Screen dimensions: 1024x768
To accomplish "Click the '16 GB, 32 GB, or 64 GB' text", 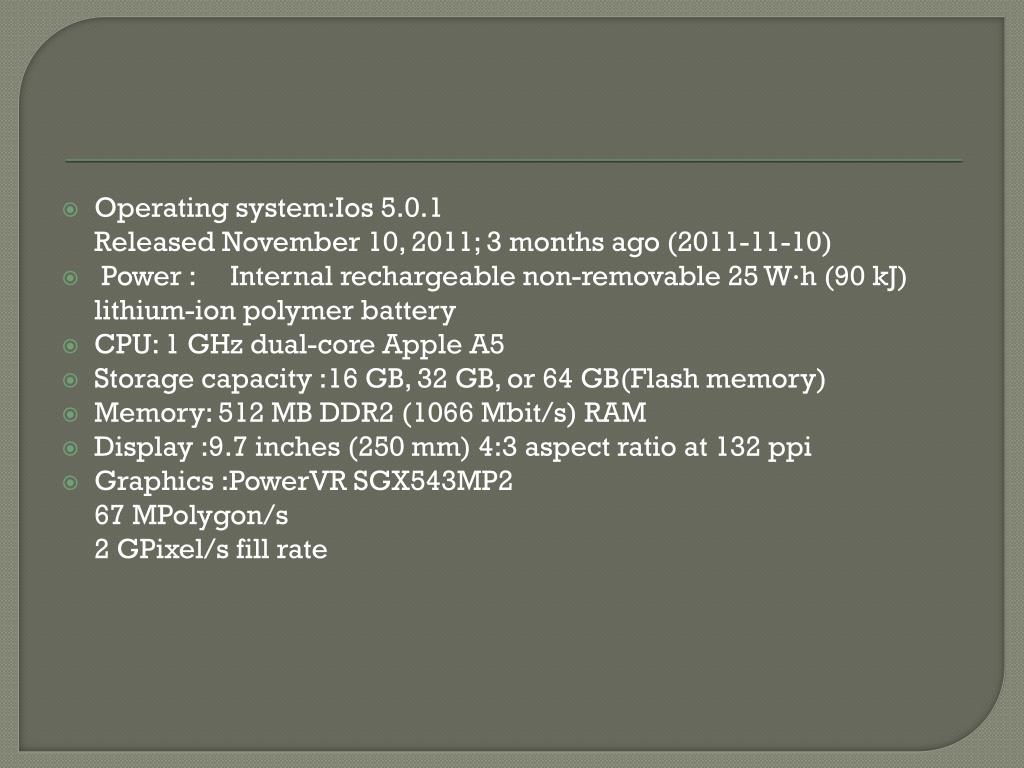I will [x=474, y=379].
